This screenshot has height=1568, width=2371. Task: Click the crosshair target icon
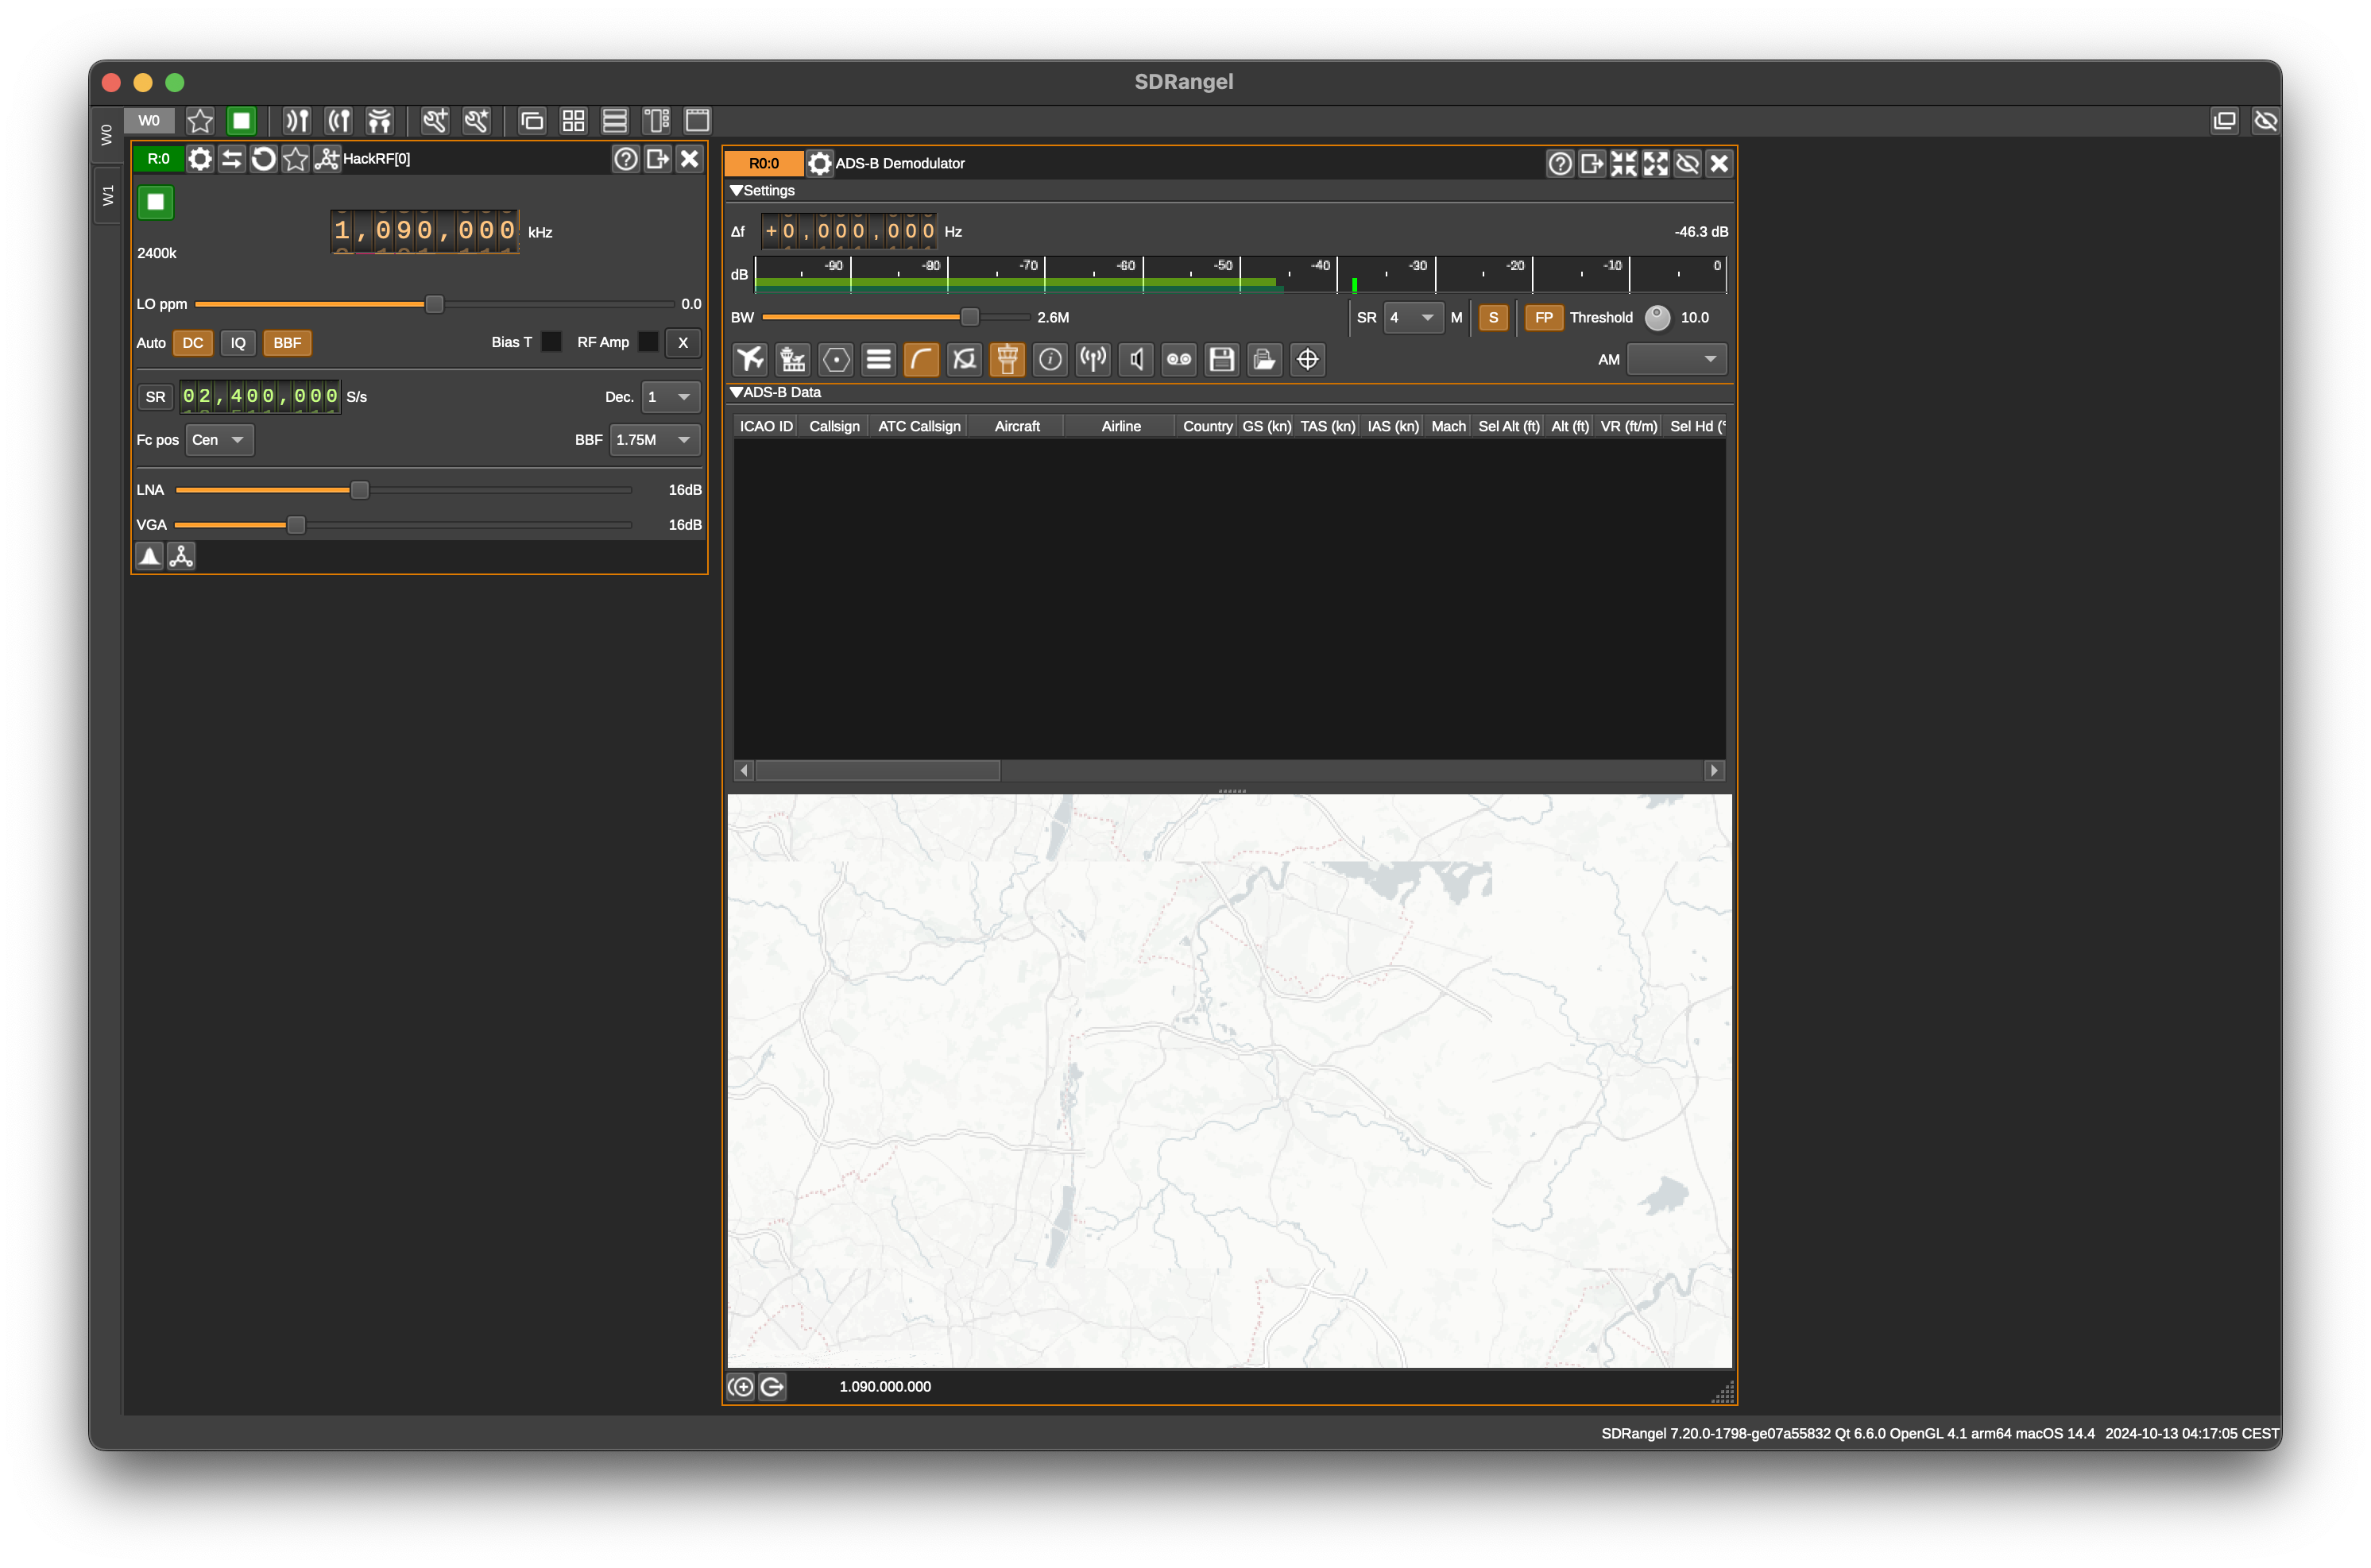click(x=1307, y=359)
